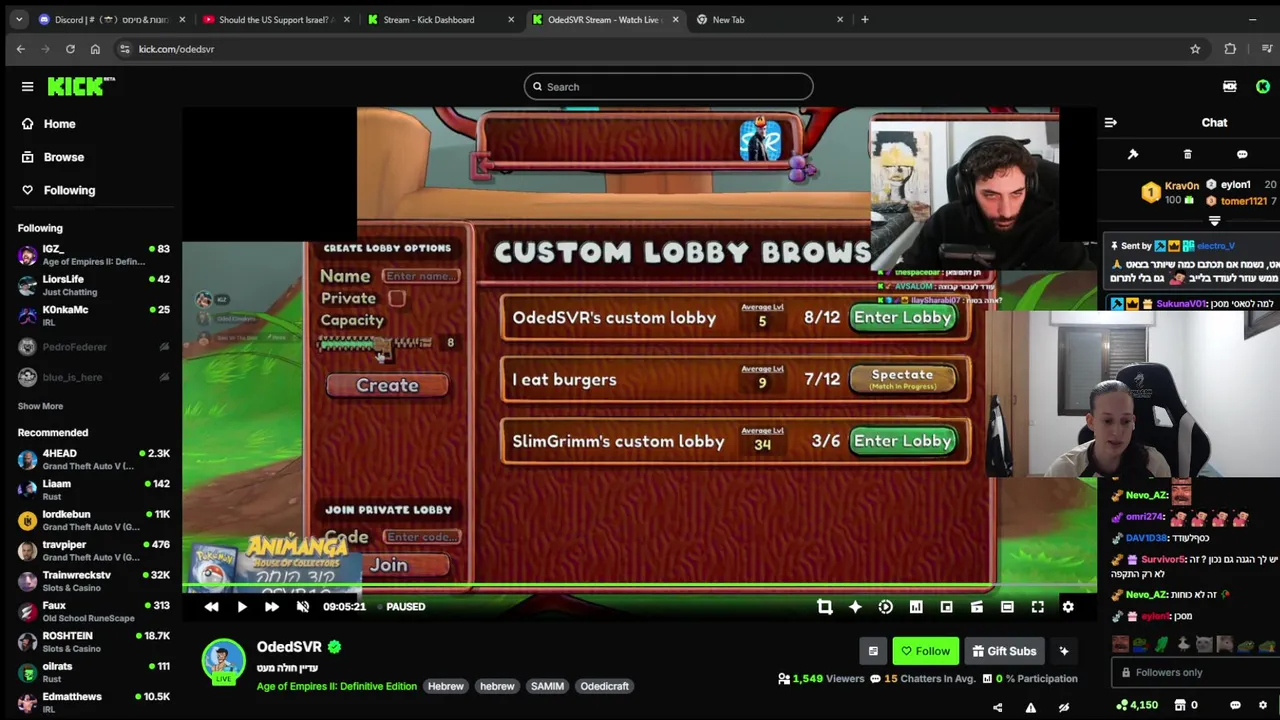Play the paused stream
Viewport: 1280px width, 720px height.
(242, 607)
